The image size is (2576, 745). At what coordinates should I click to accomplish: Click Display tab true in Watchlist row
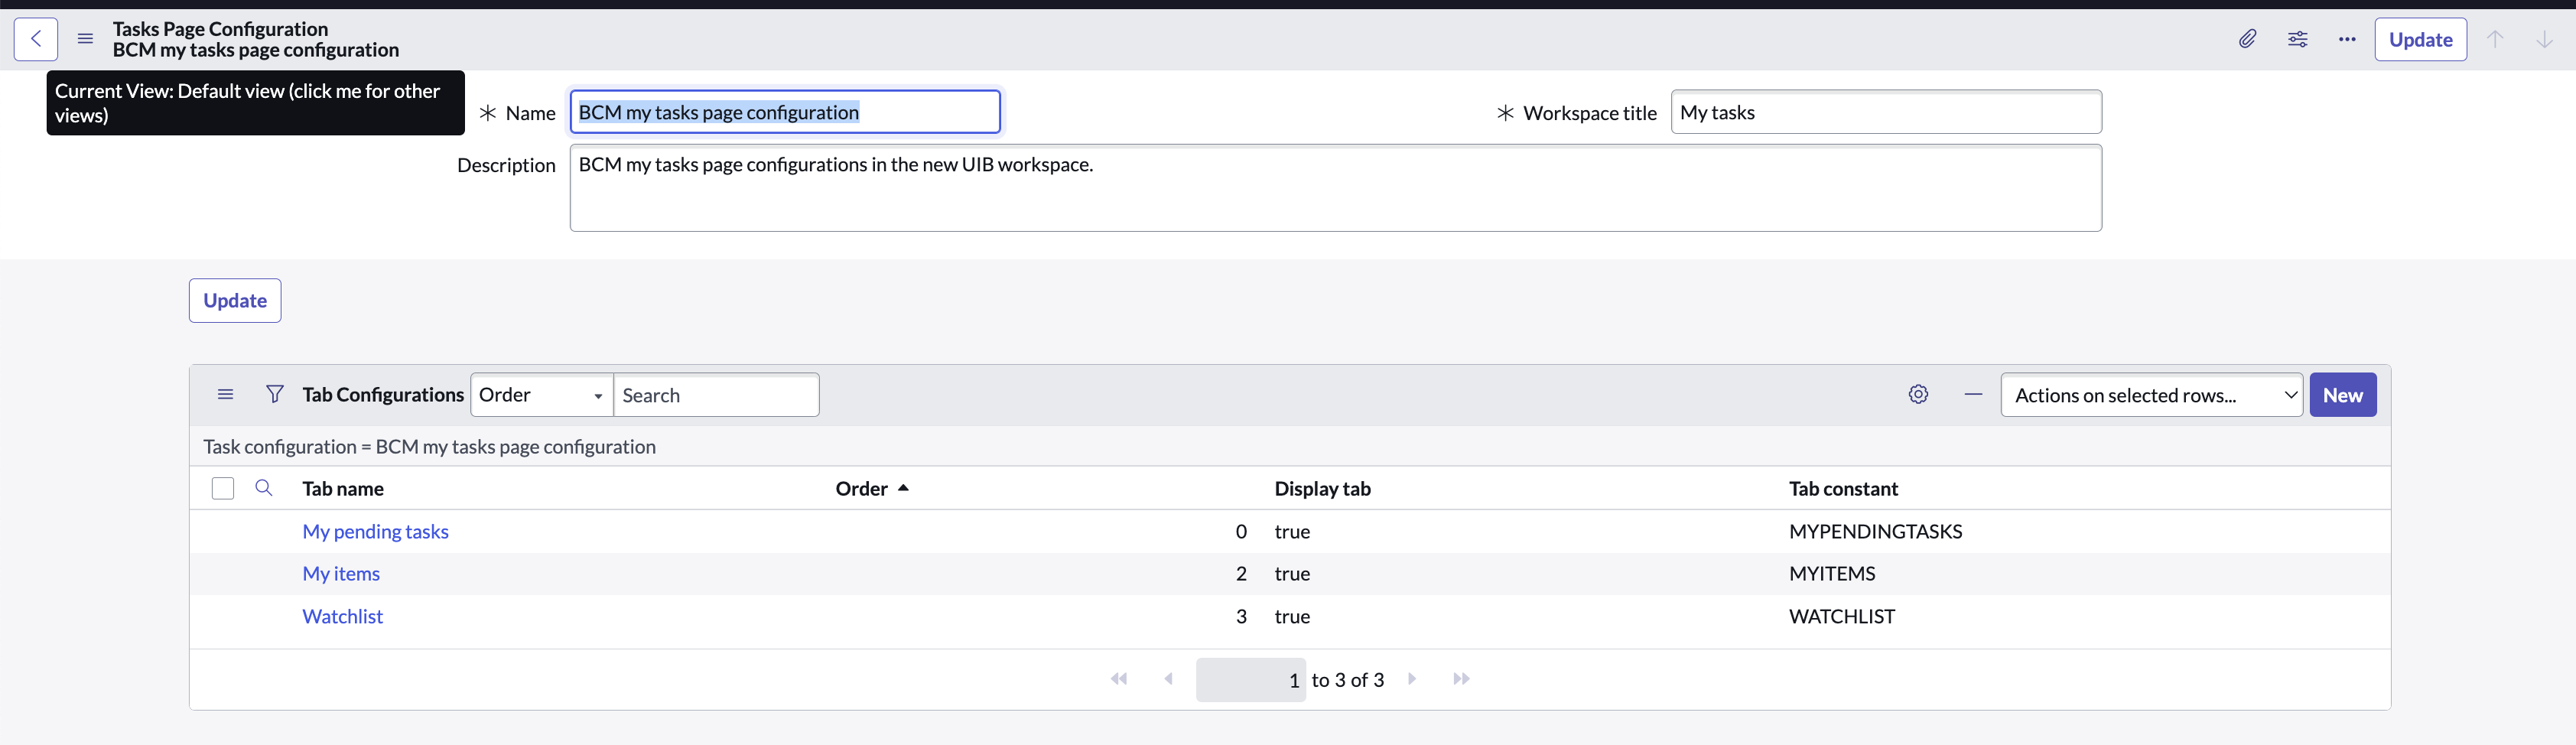[x=1292, y=616]
